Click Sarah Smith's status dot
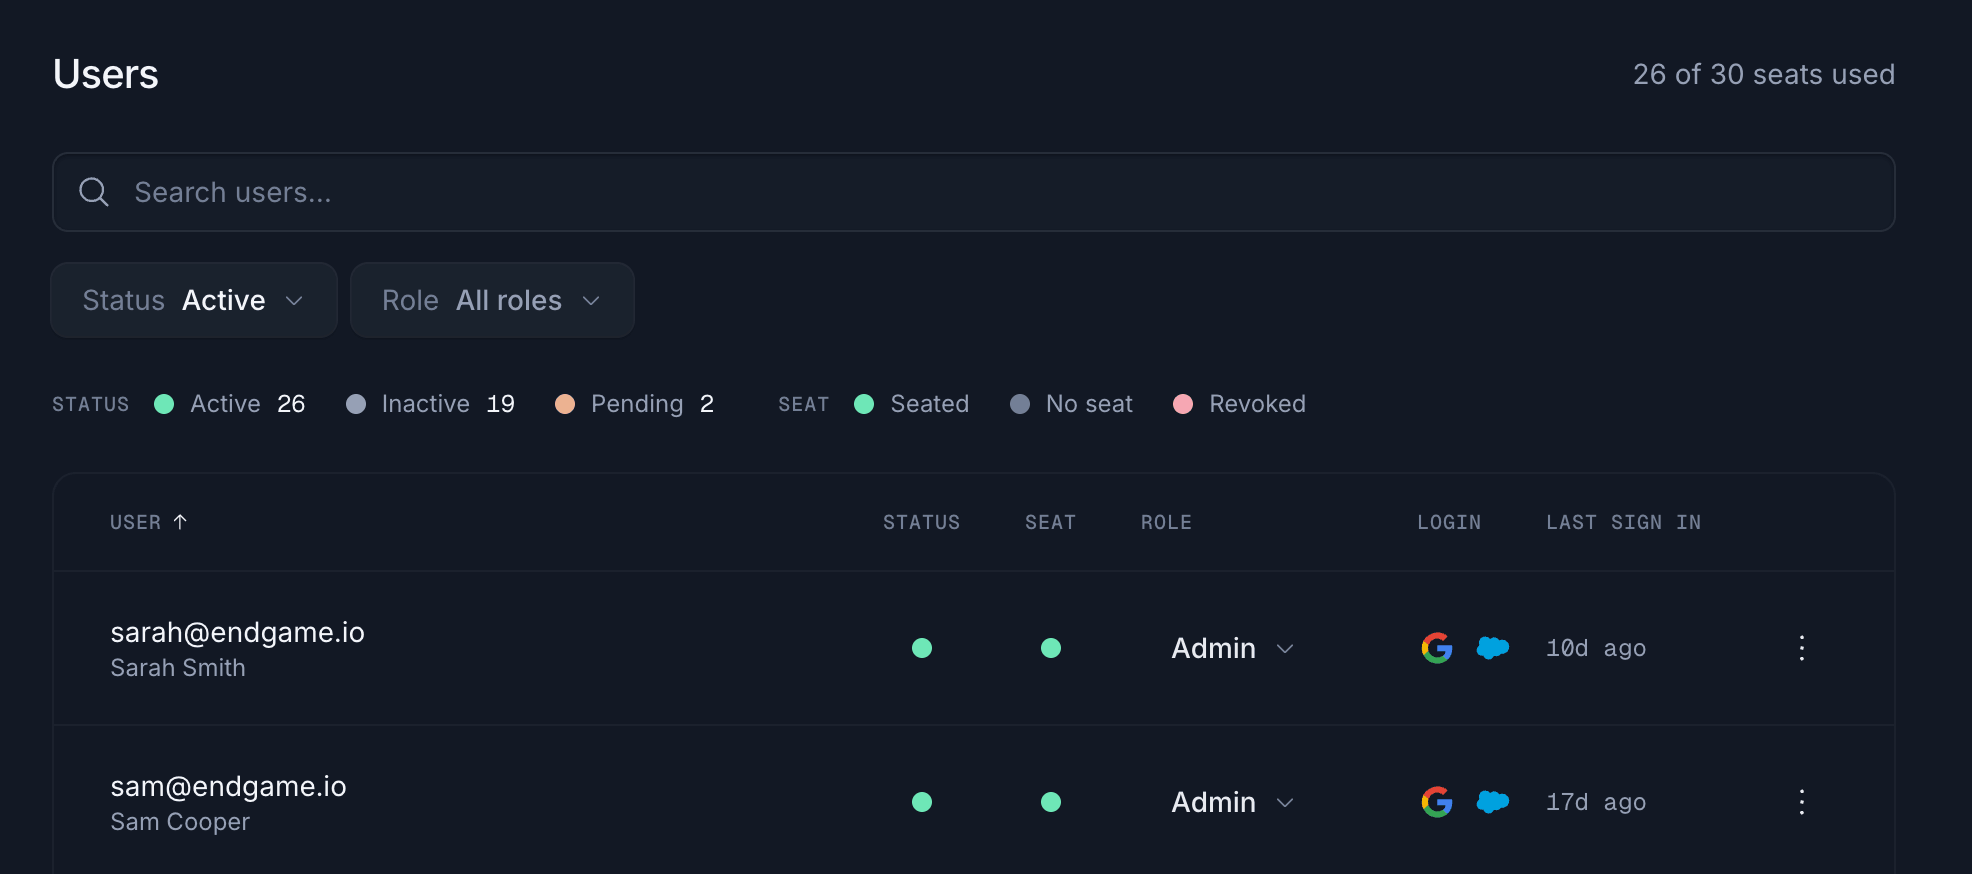The width and height of the screenshot is (1972, 874). click(922, 648)
